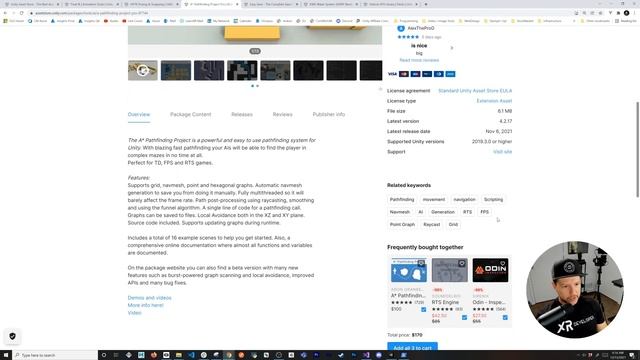640x360 pixels.
Task: Switch to the Publisher info tab
Action: point(329,114)
